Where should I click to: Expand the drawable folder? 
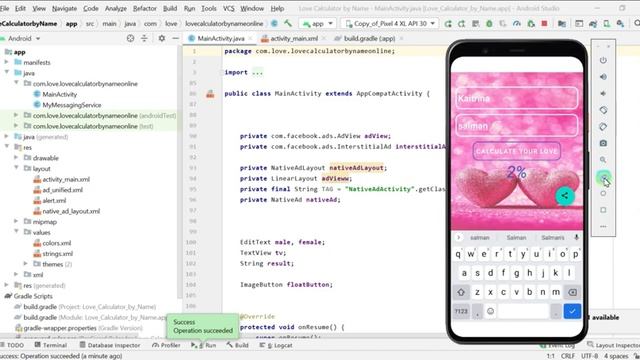tap(16, 158)
